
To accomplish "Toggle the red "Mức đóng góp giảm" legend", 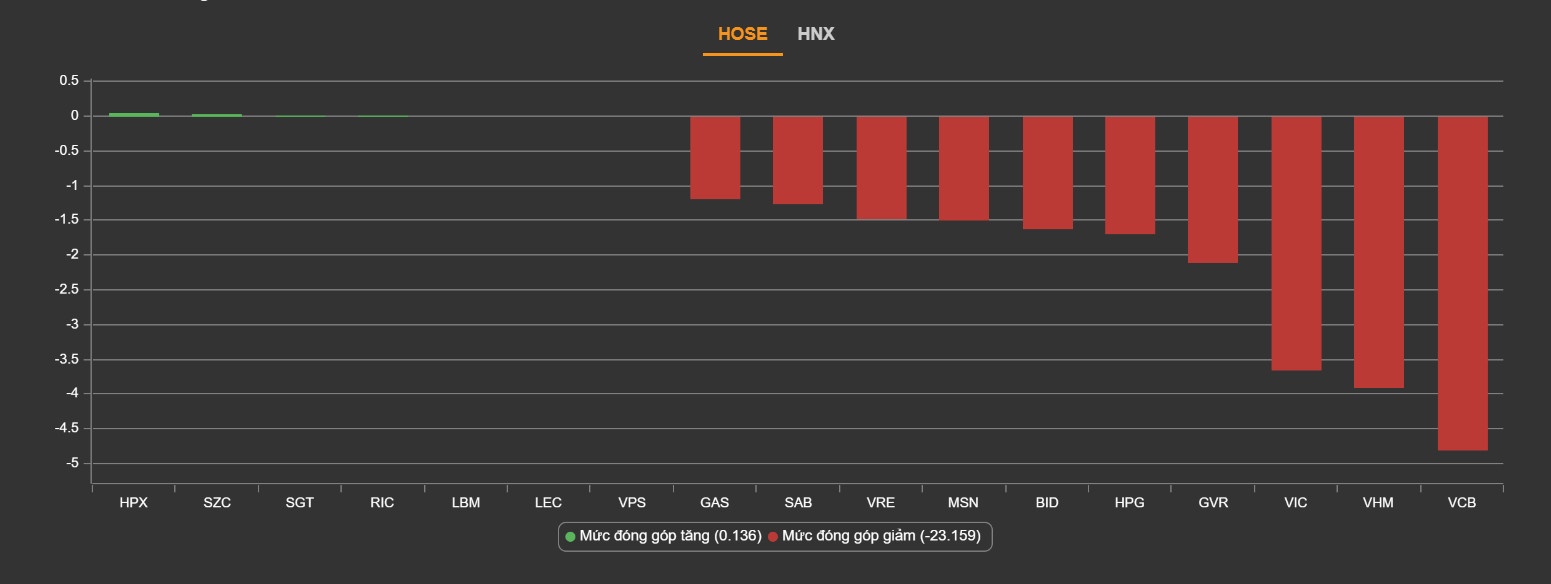I will point(880,537).
